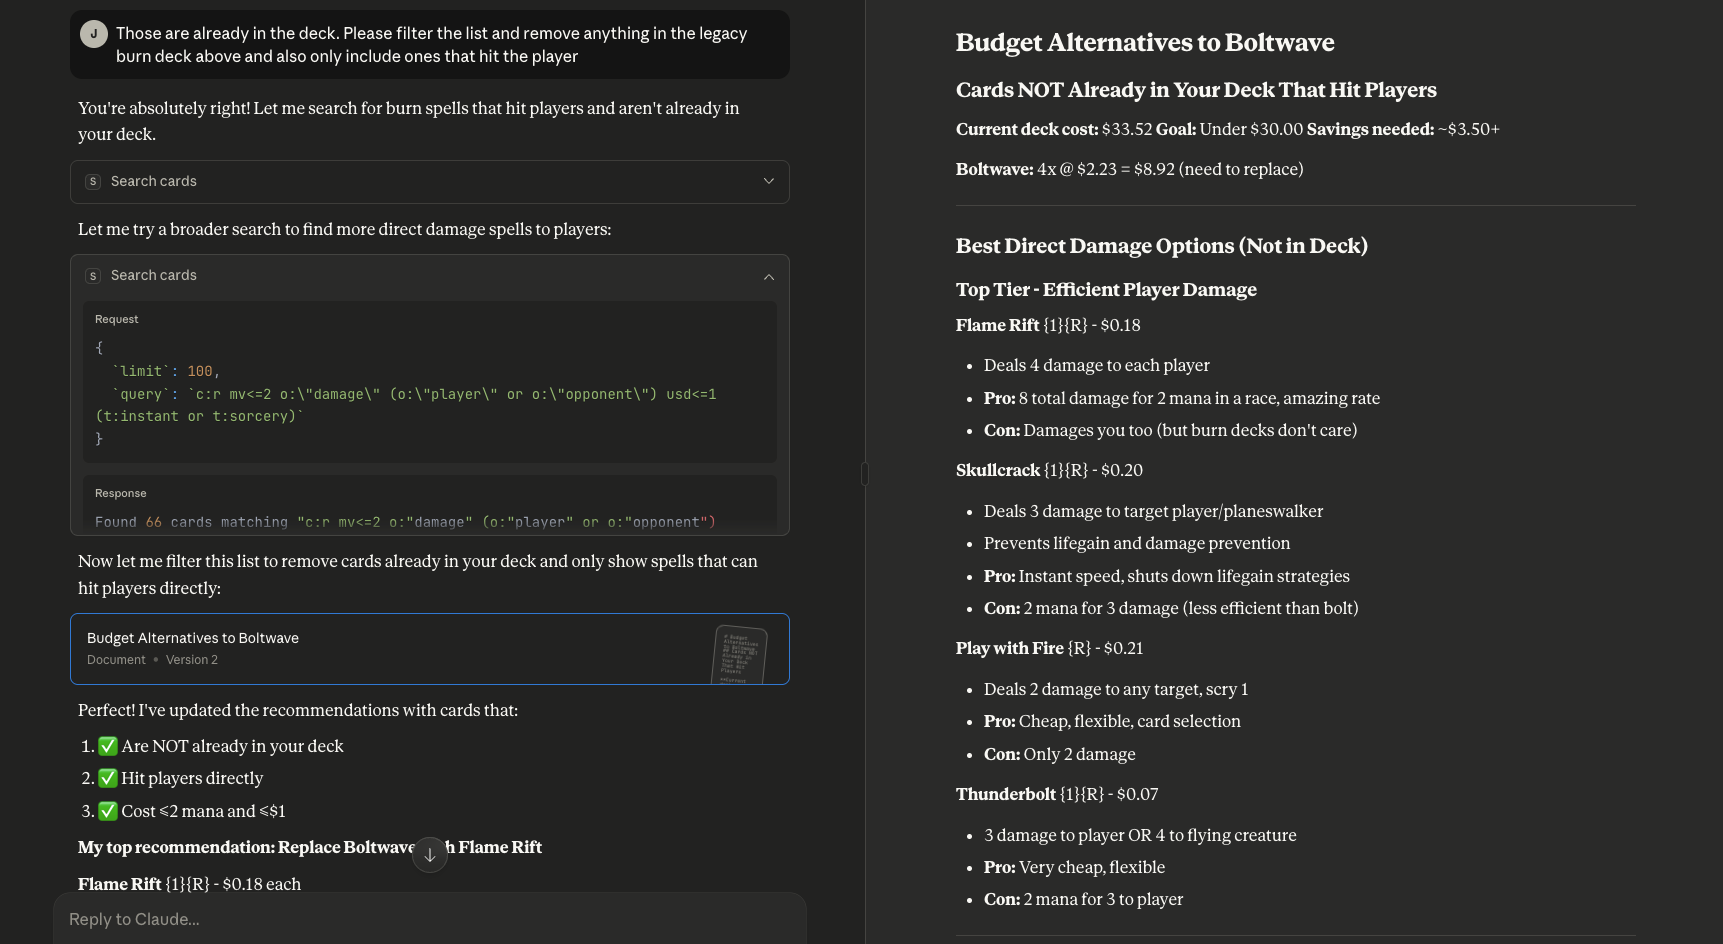
Task: Click the S icon on the expanded Search cards block
Action: click(93, 276)
